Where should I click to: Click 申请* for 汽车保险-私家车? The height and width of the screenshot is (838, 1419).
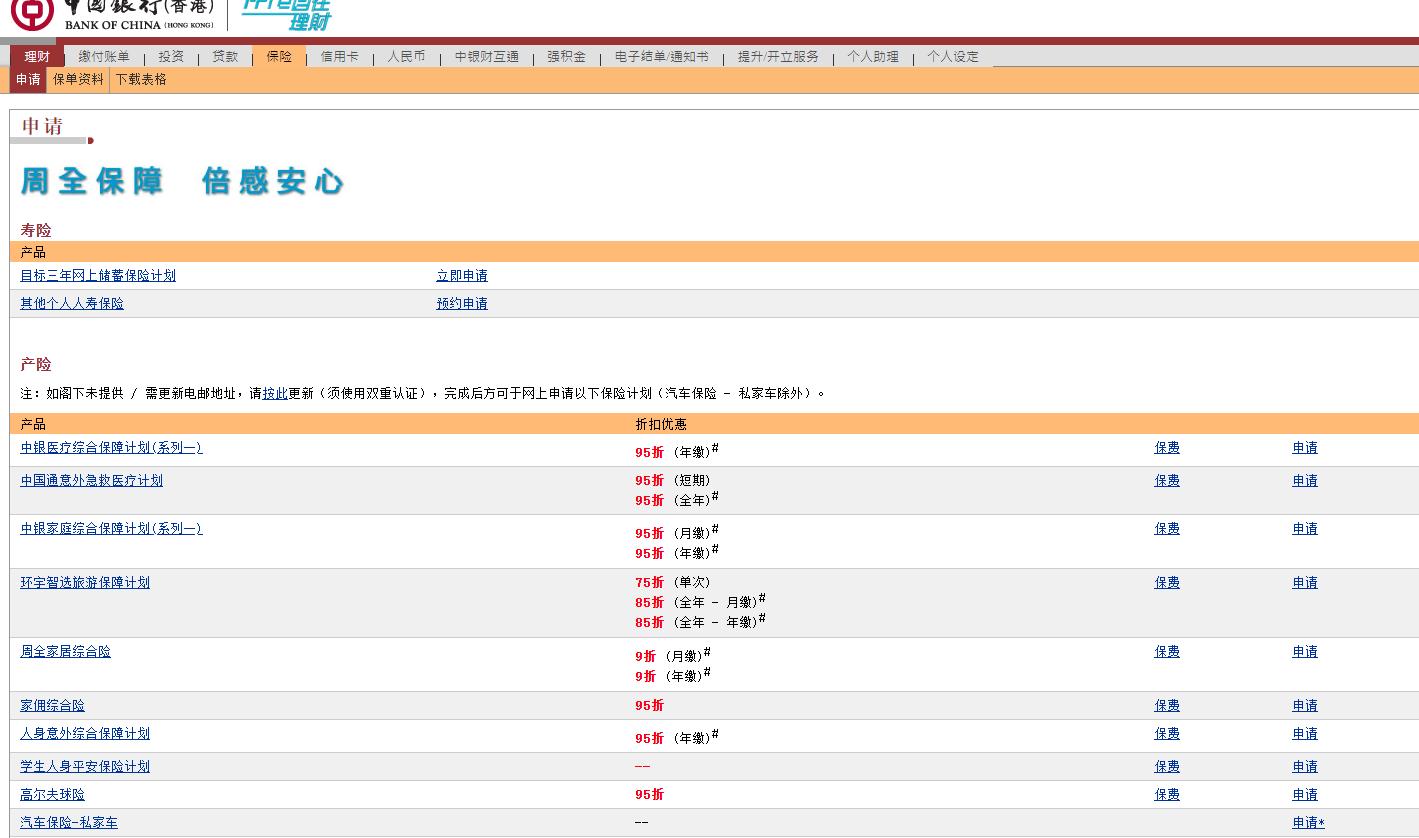1308,823
